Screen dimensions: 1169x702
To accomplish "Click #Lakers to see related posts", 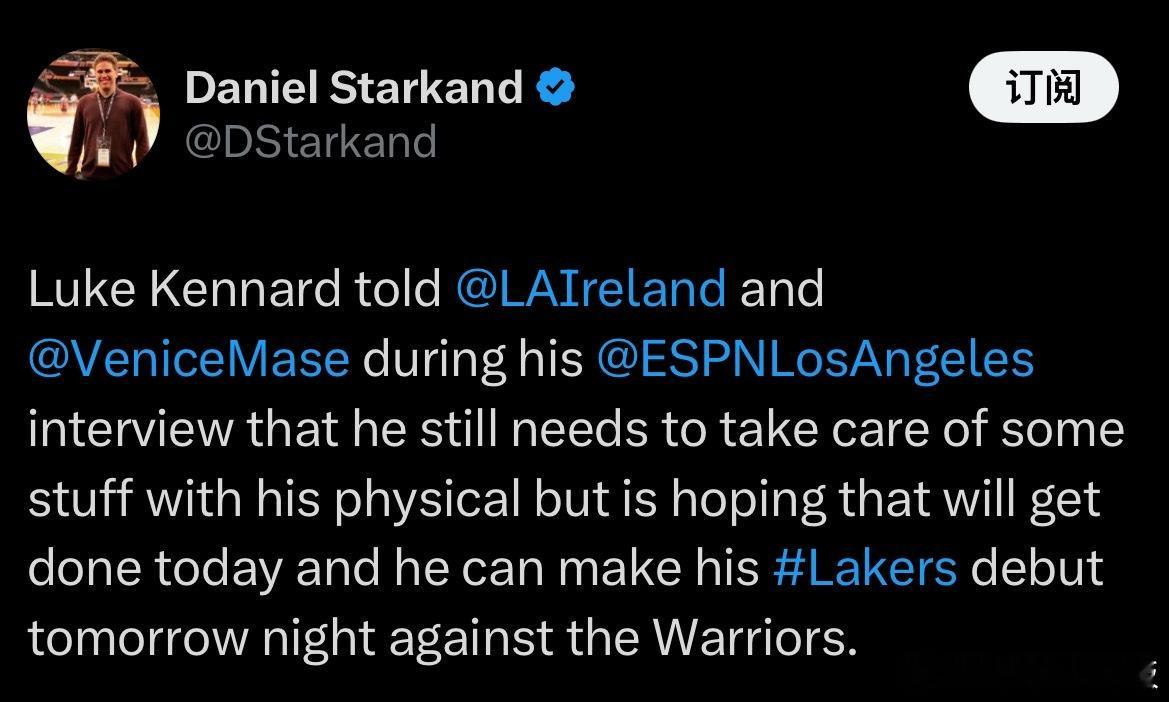I will [866, 568].
